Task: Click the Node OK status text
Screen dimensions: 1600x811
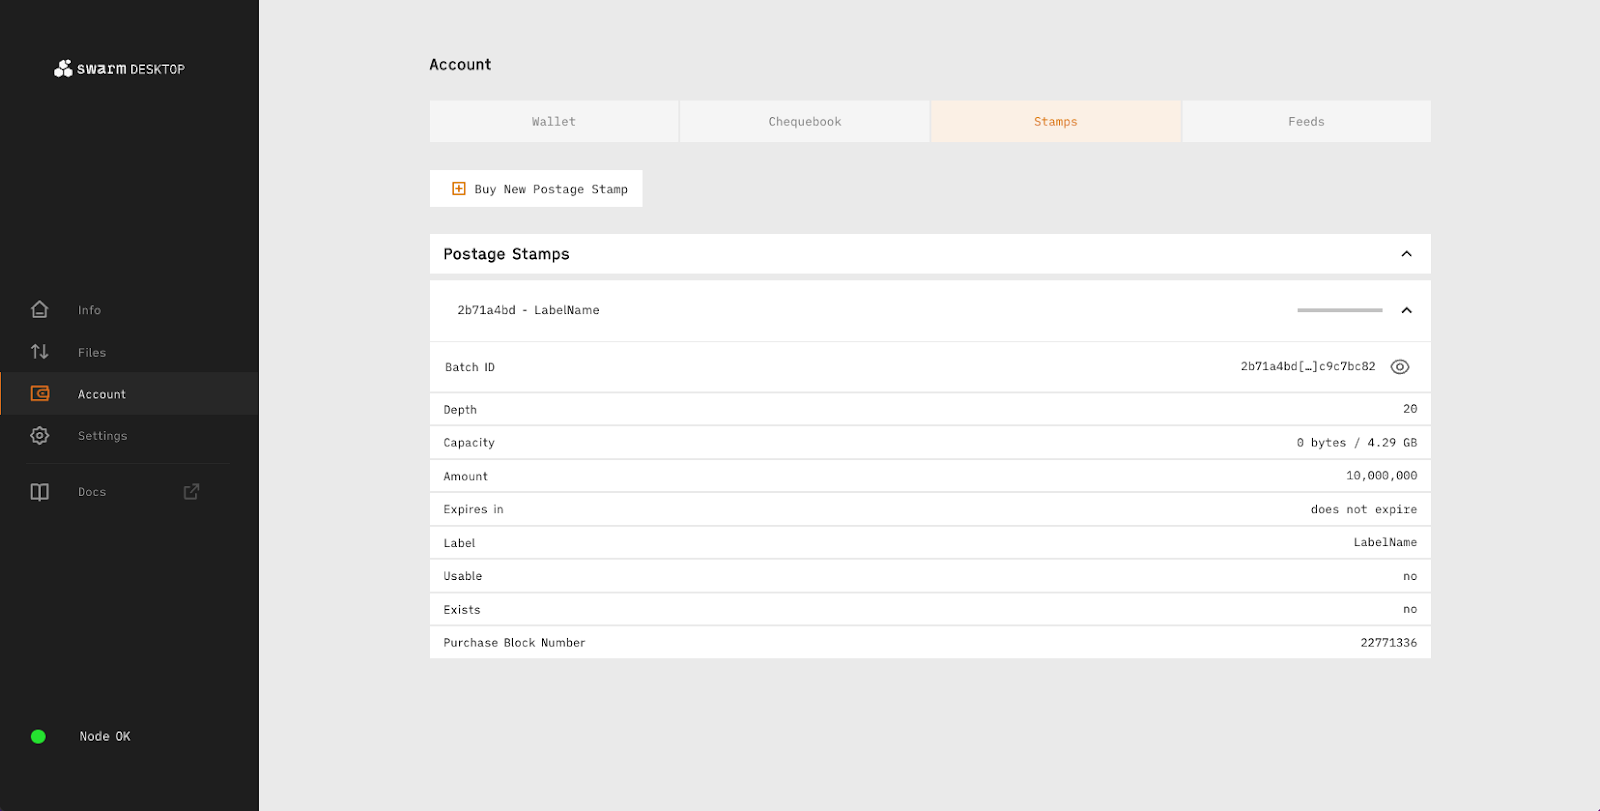Action: click(105, 737)
